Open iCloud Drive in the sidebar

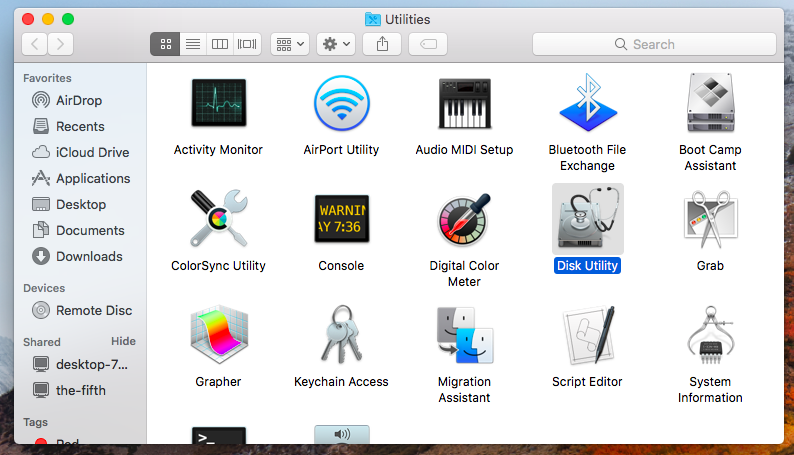pos(81,152)
